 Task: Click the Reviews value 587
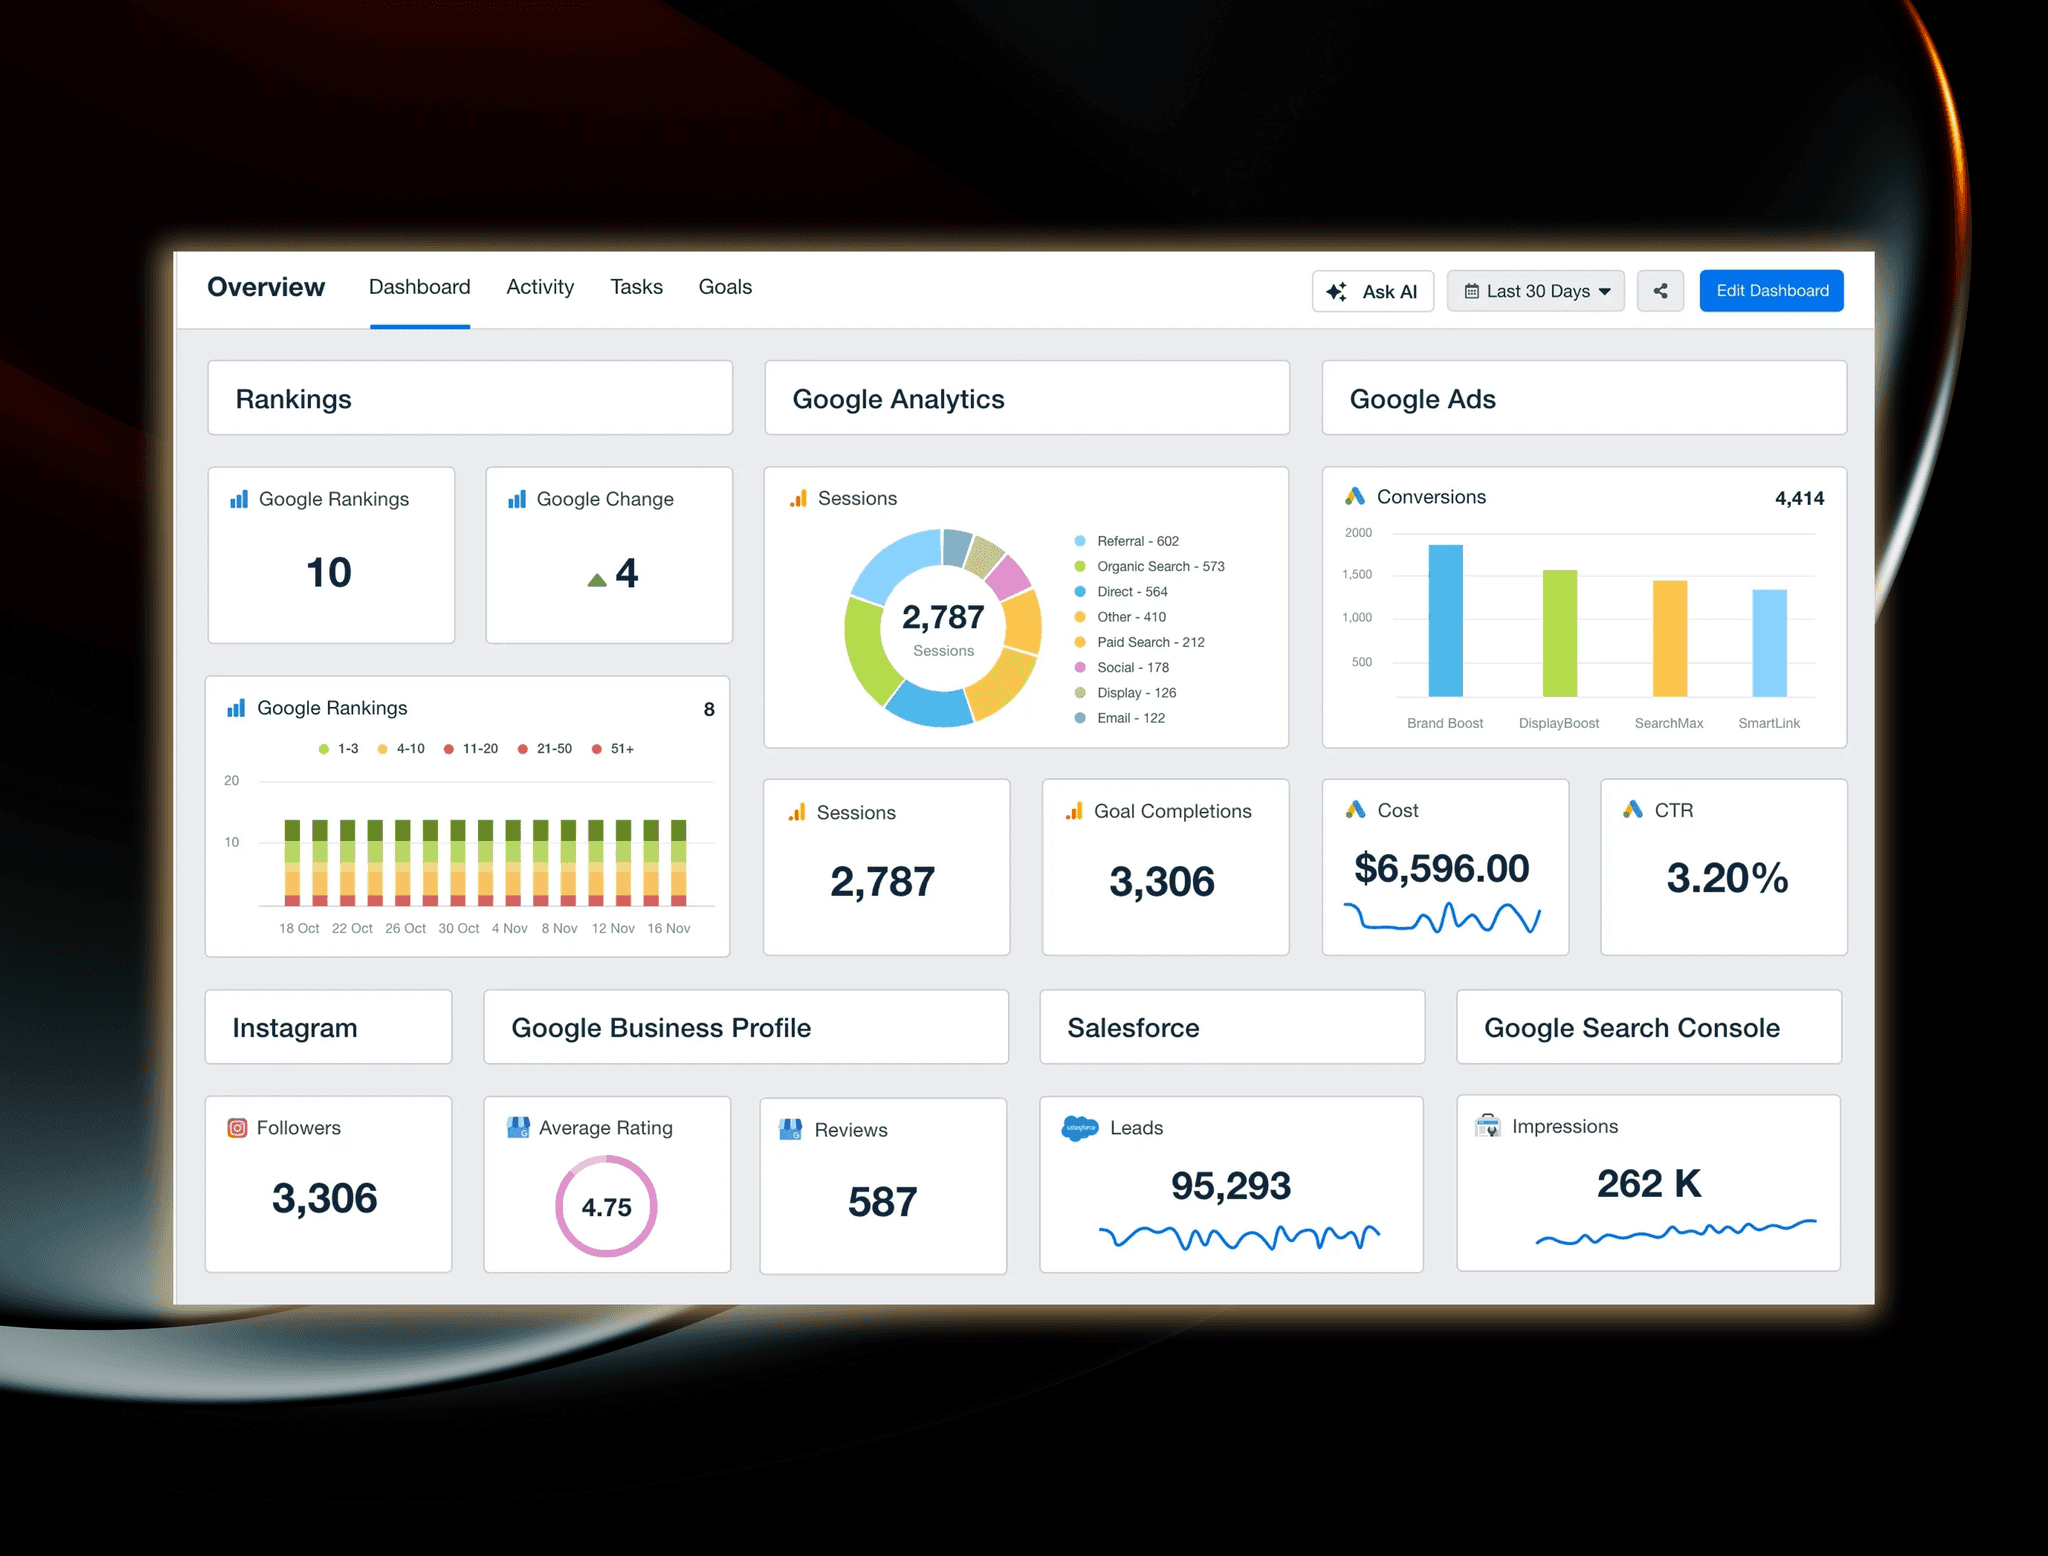[x=883, y=1202]
